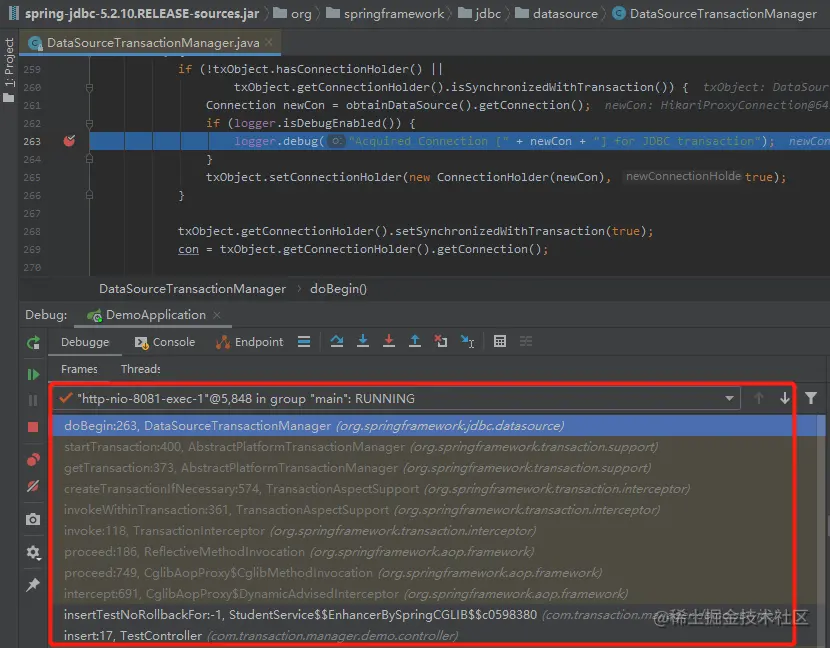Click spring-jdbc sources jar breadcrumb
This screenshot has height=648, width=830.
[x=134, y=14]
